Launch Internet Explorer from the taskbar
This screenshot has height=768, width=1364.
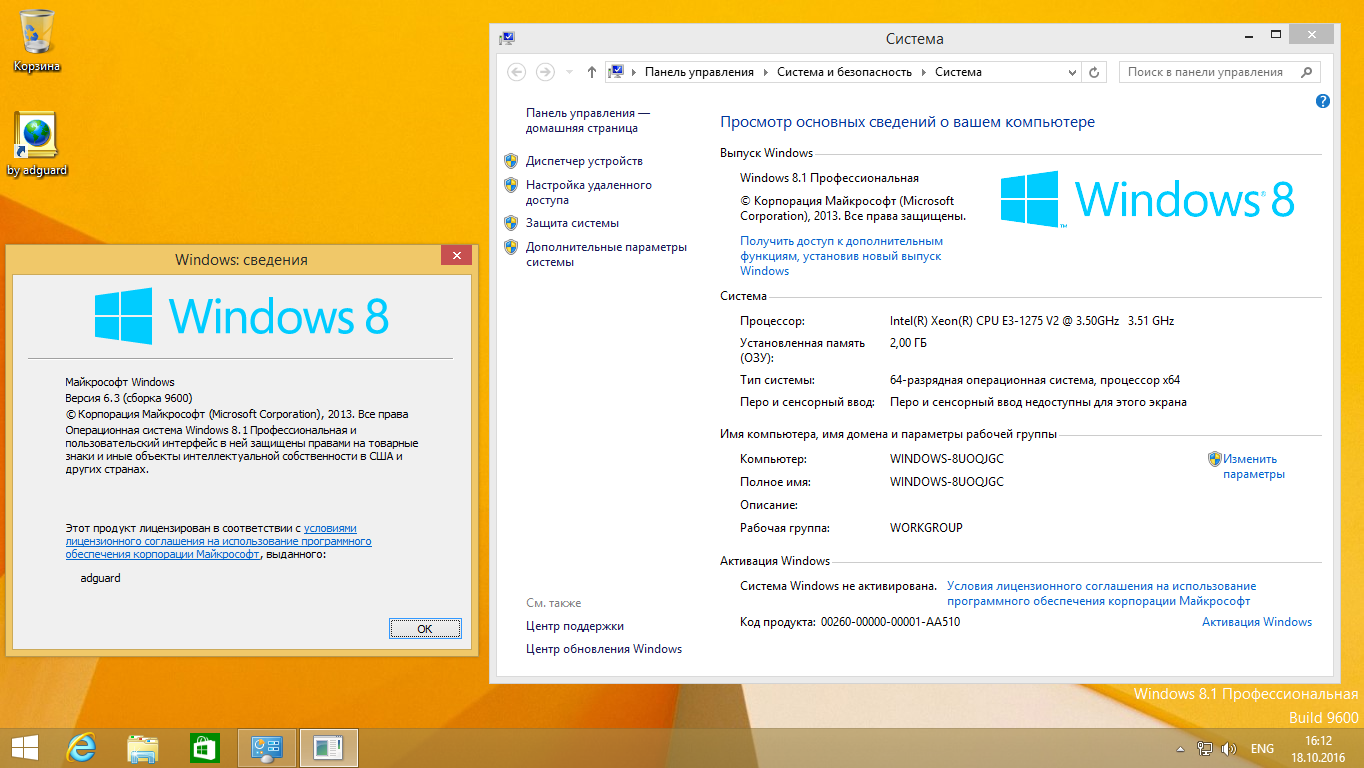(81, 748)
